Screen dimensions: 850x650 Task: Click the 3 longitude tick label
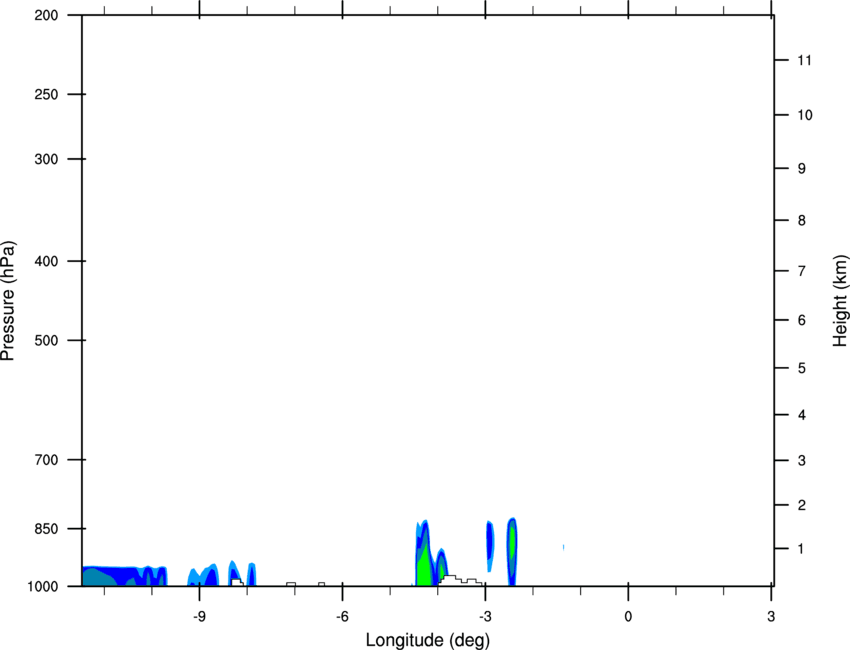click(771, 617)
